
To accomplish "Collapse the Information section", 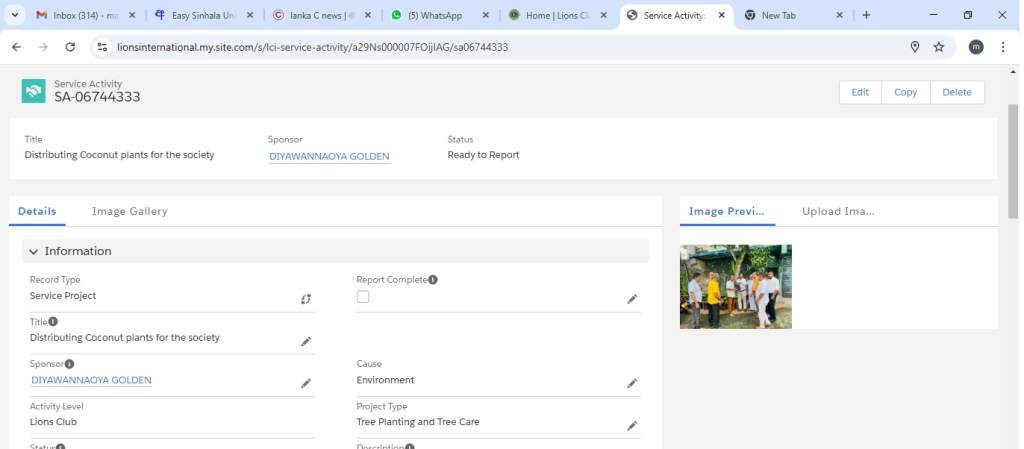I will click(x=335, y=251).
